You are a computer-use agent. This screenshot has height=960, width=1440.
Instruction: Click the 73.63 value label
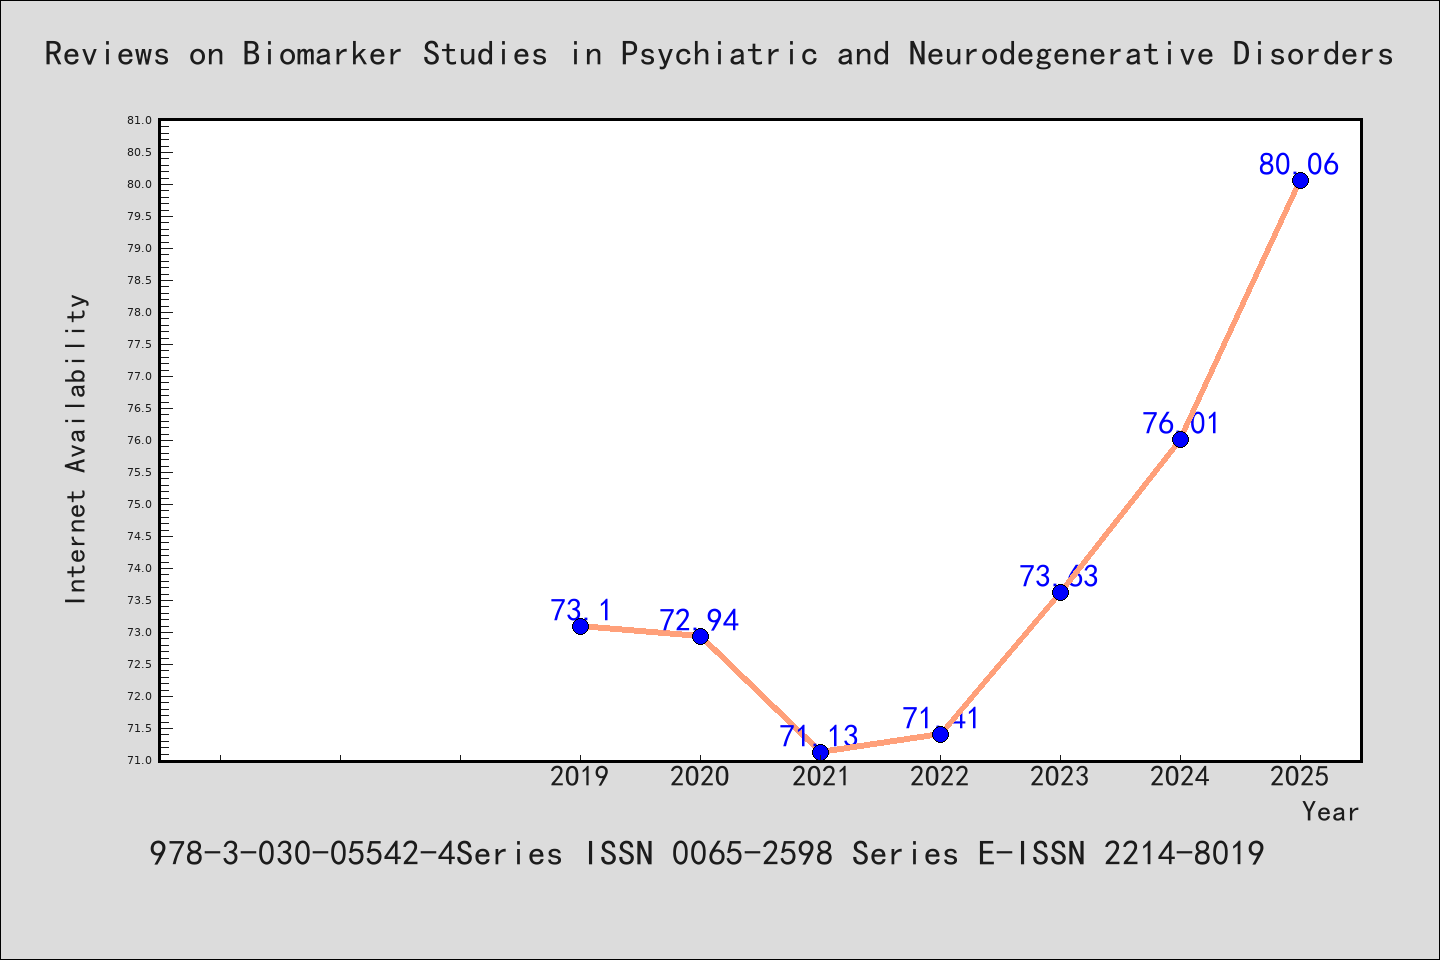(1059, 576)
